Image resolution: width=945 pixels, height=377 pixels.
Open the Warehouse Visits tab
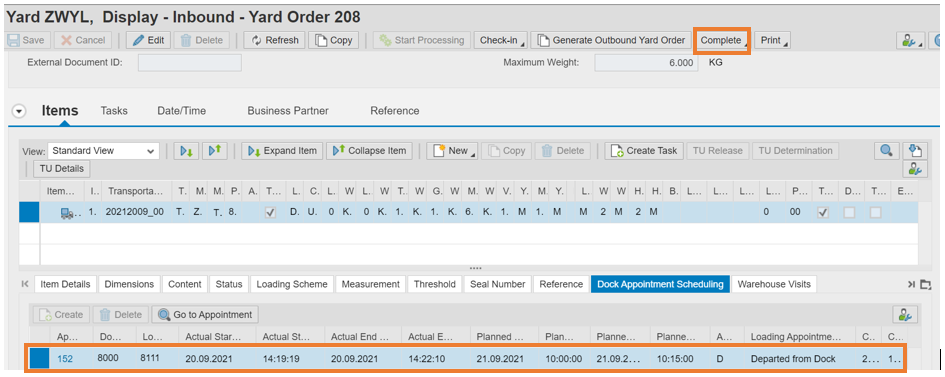click(x=774, y=284)
